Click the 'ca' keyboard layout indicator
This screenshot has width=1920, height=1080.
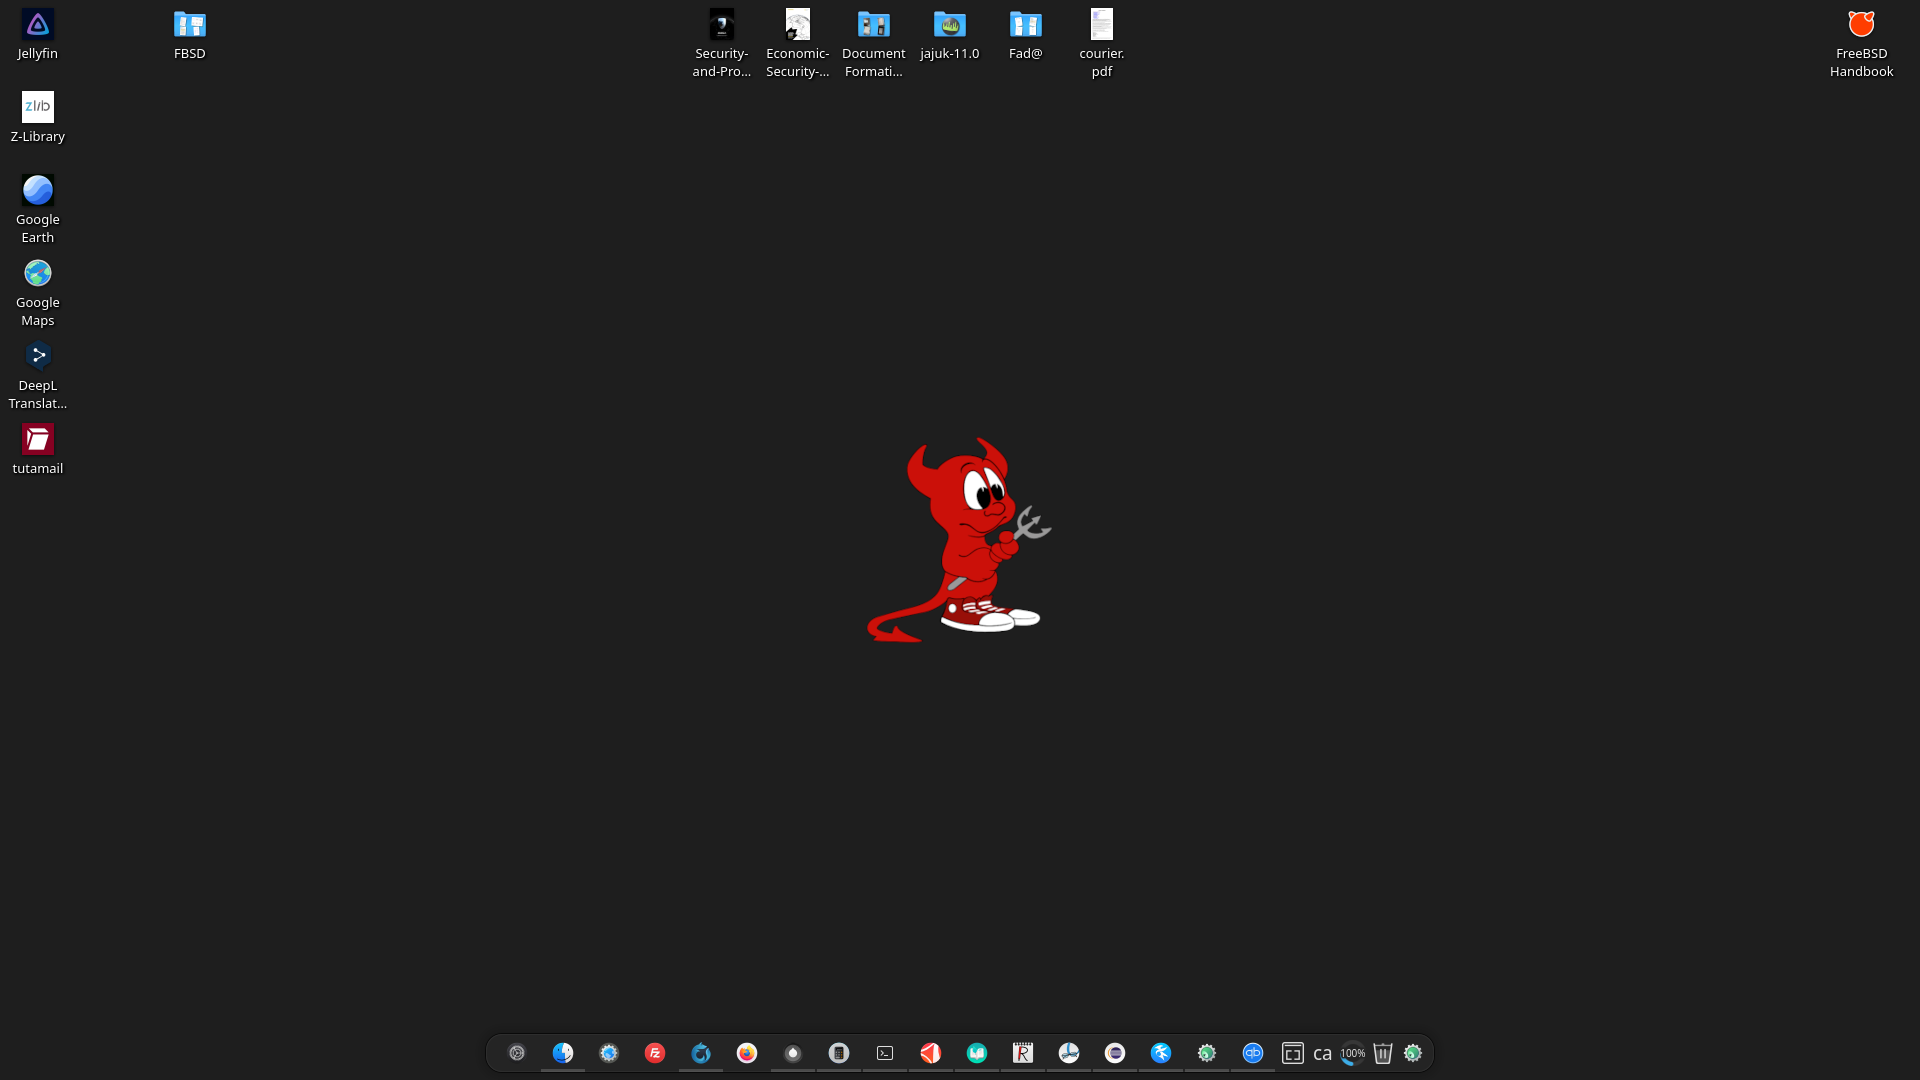(1322, 1053)
